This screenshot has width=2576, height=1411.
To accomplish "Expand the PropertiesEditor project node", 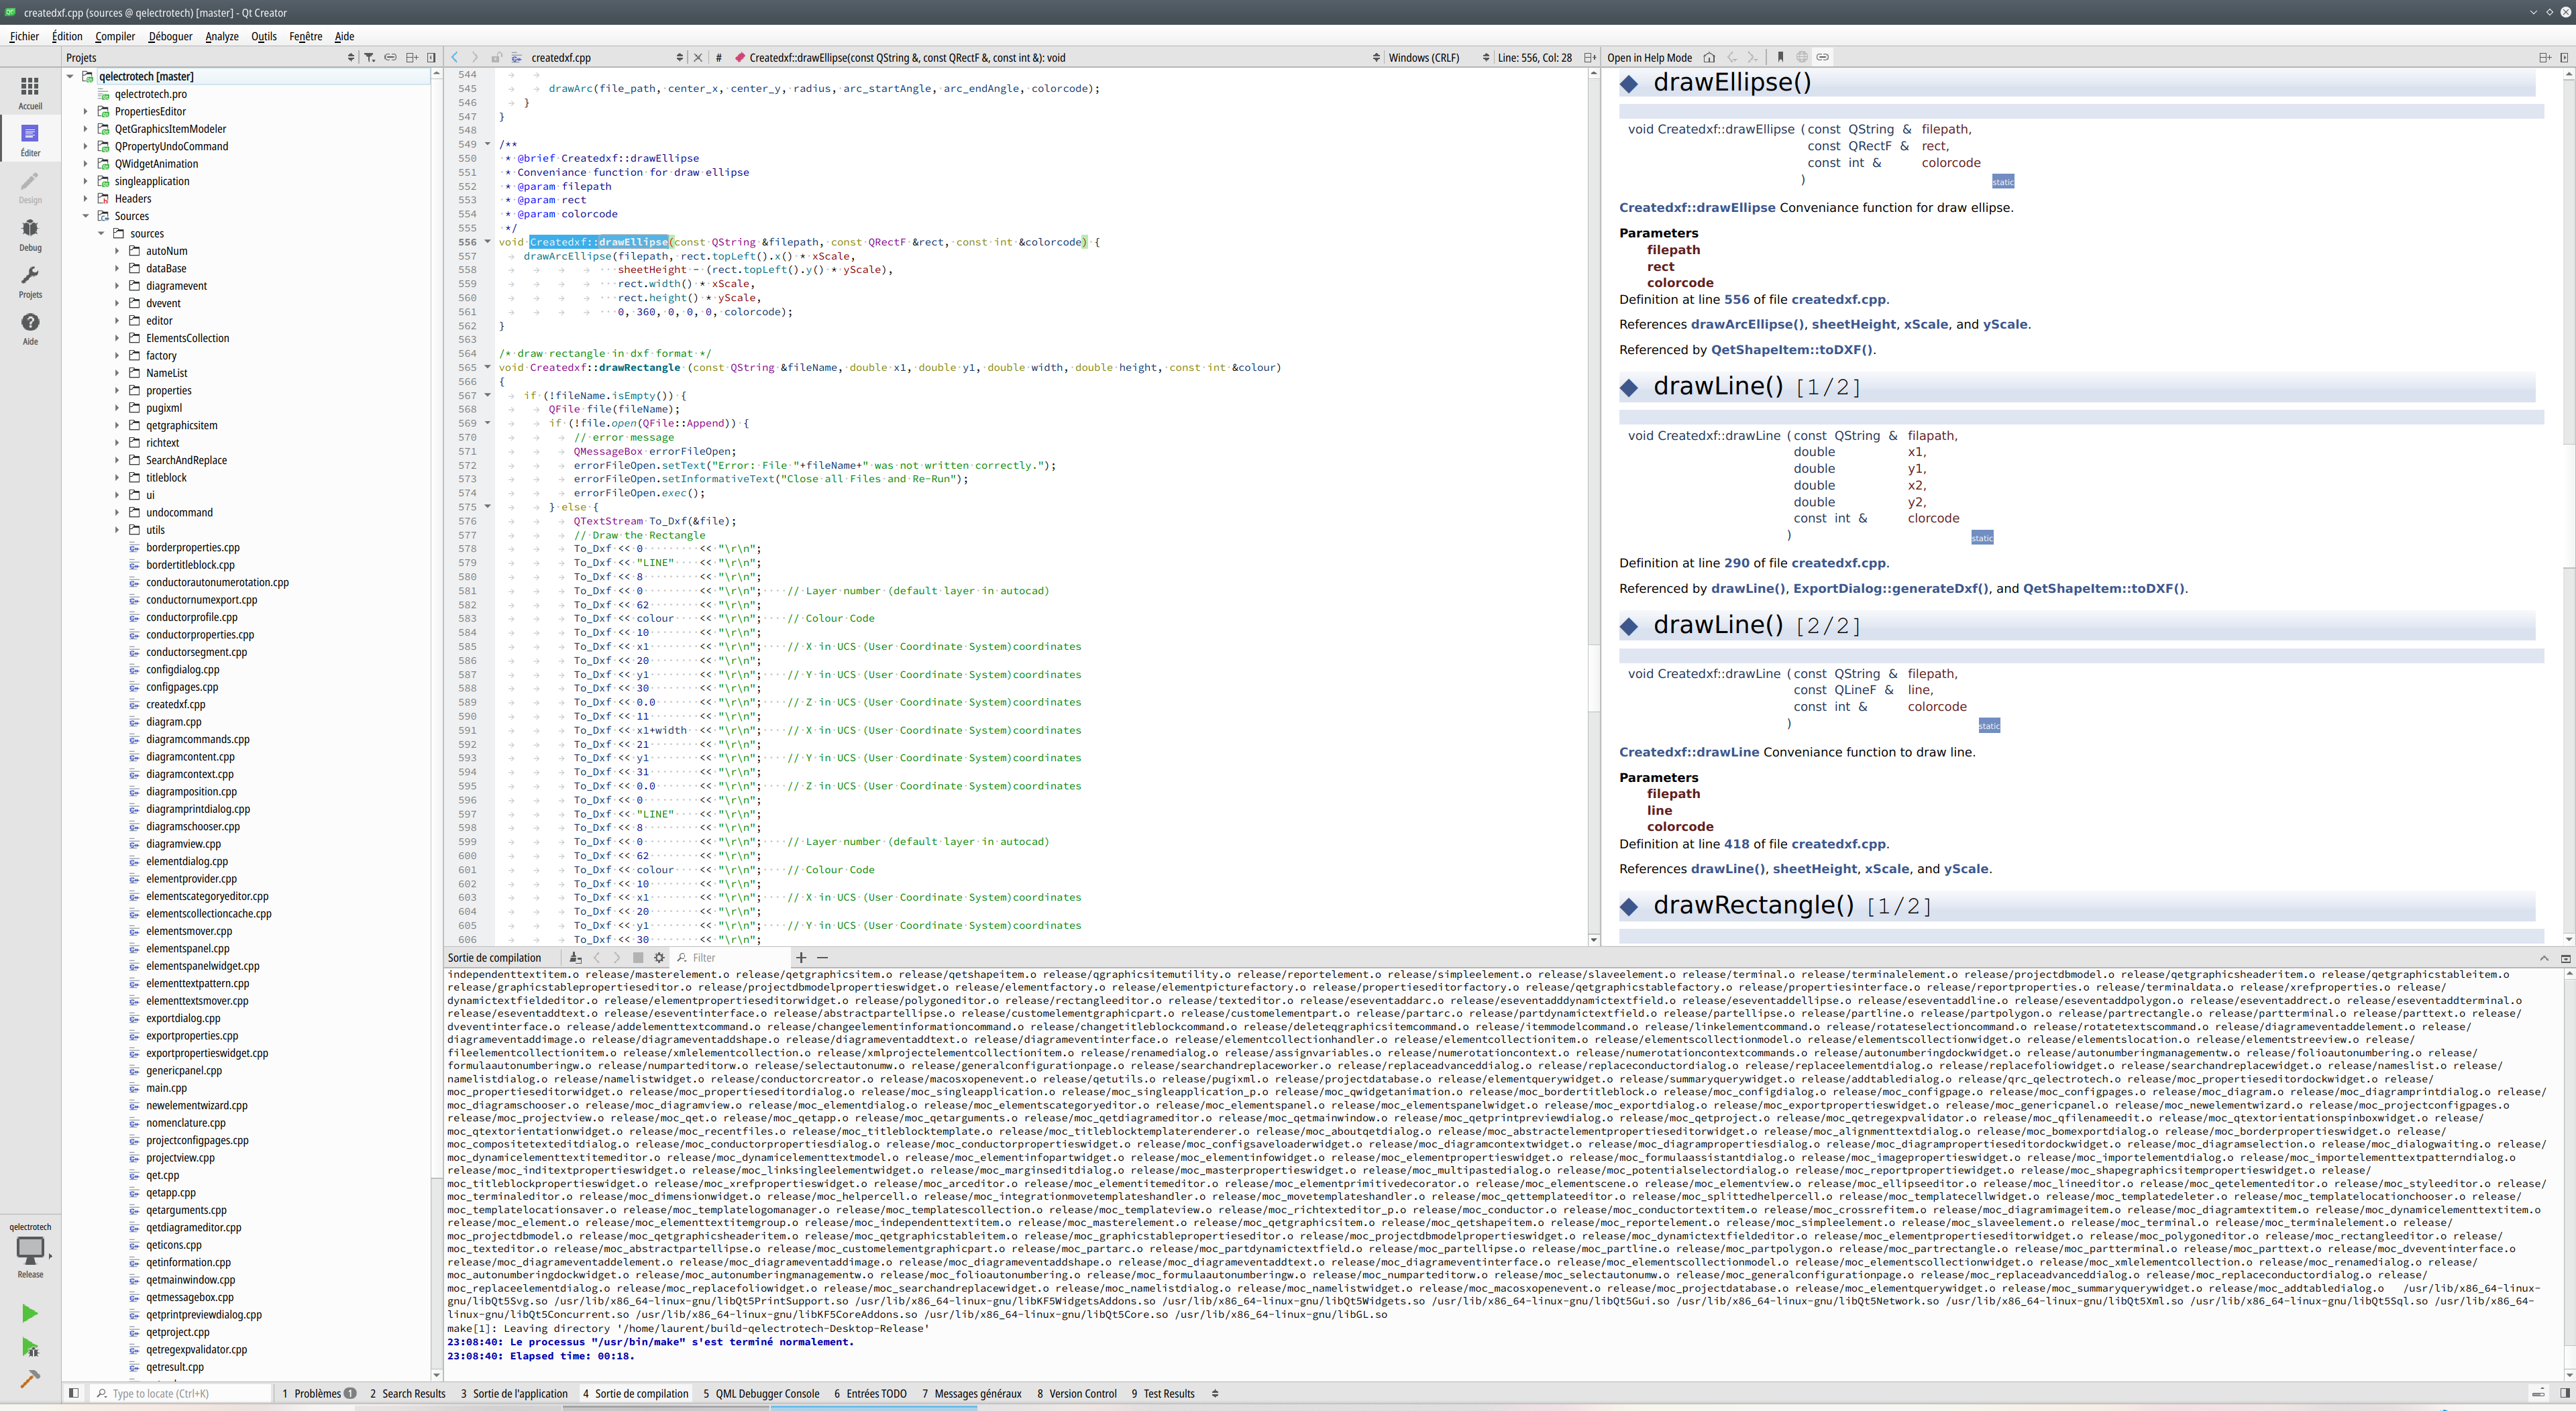I will click(x=86, y=111).
